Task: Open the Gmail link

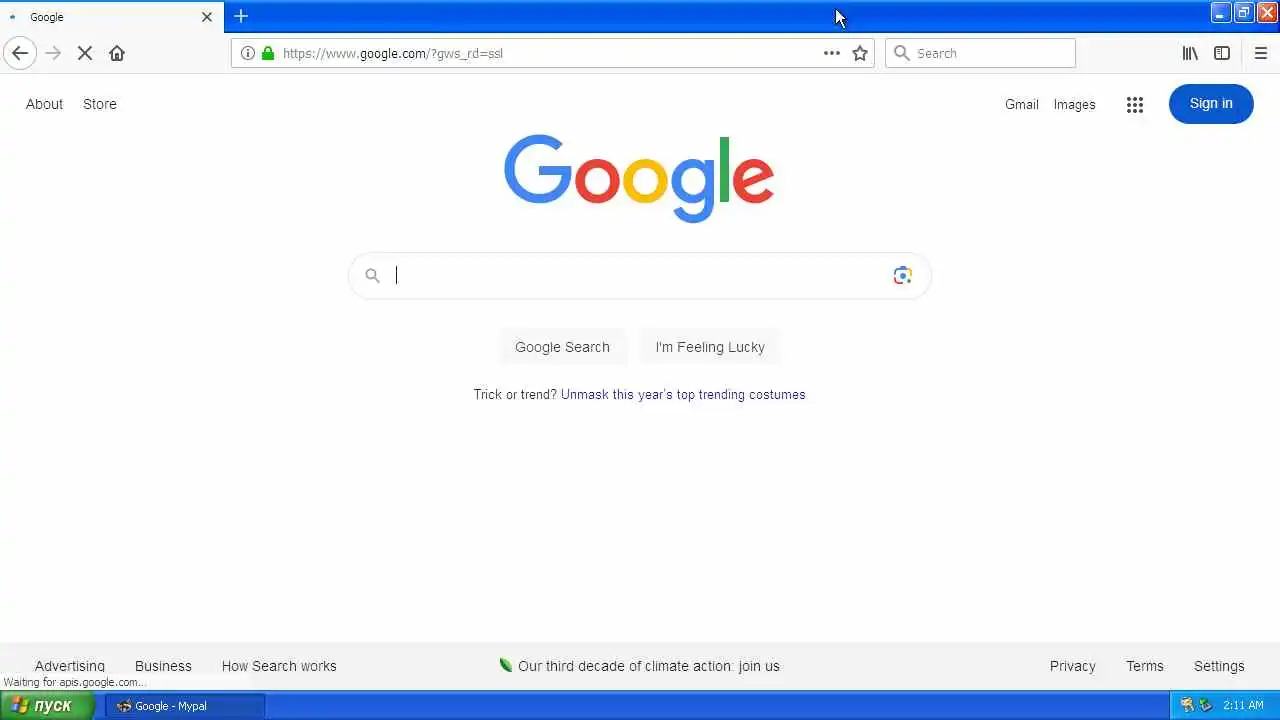Action: (x=1022, y=104)
